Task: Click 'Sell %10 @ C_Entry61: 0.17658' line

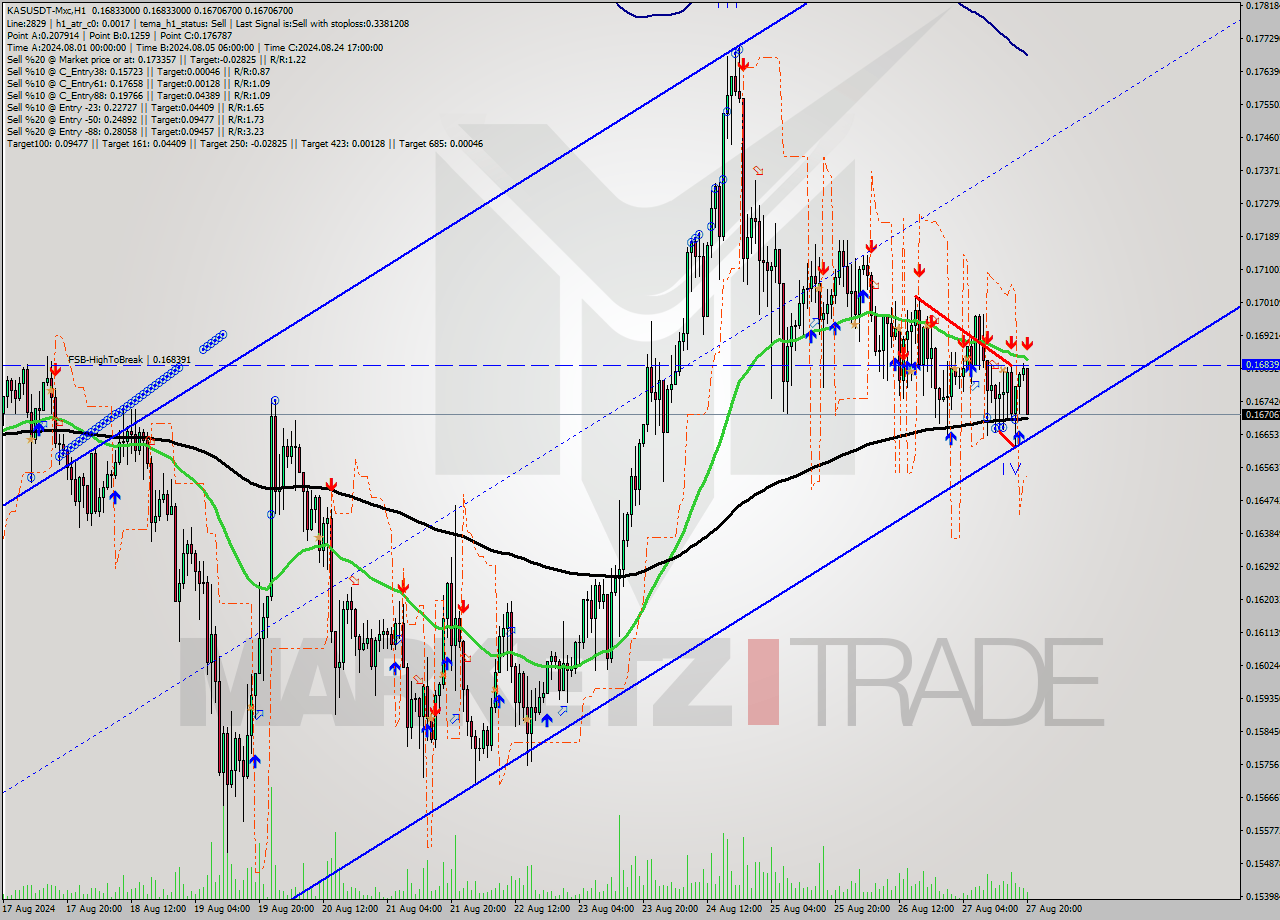Action: click(138, 83)
